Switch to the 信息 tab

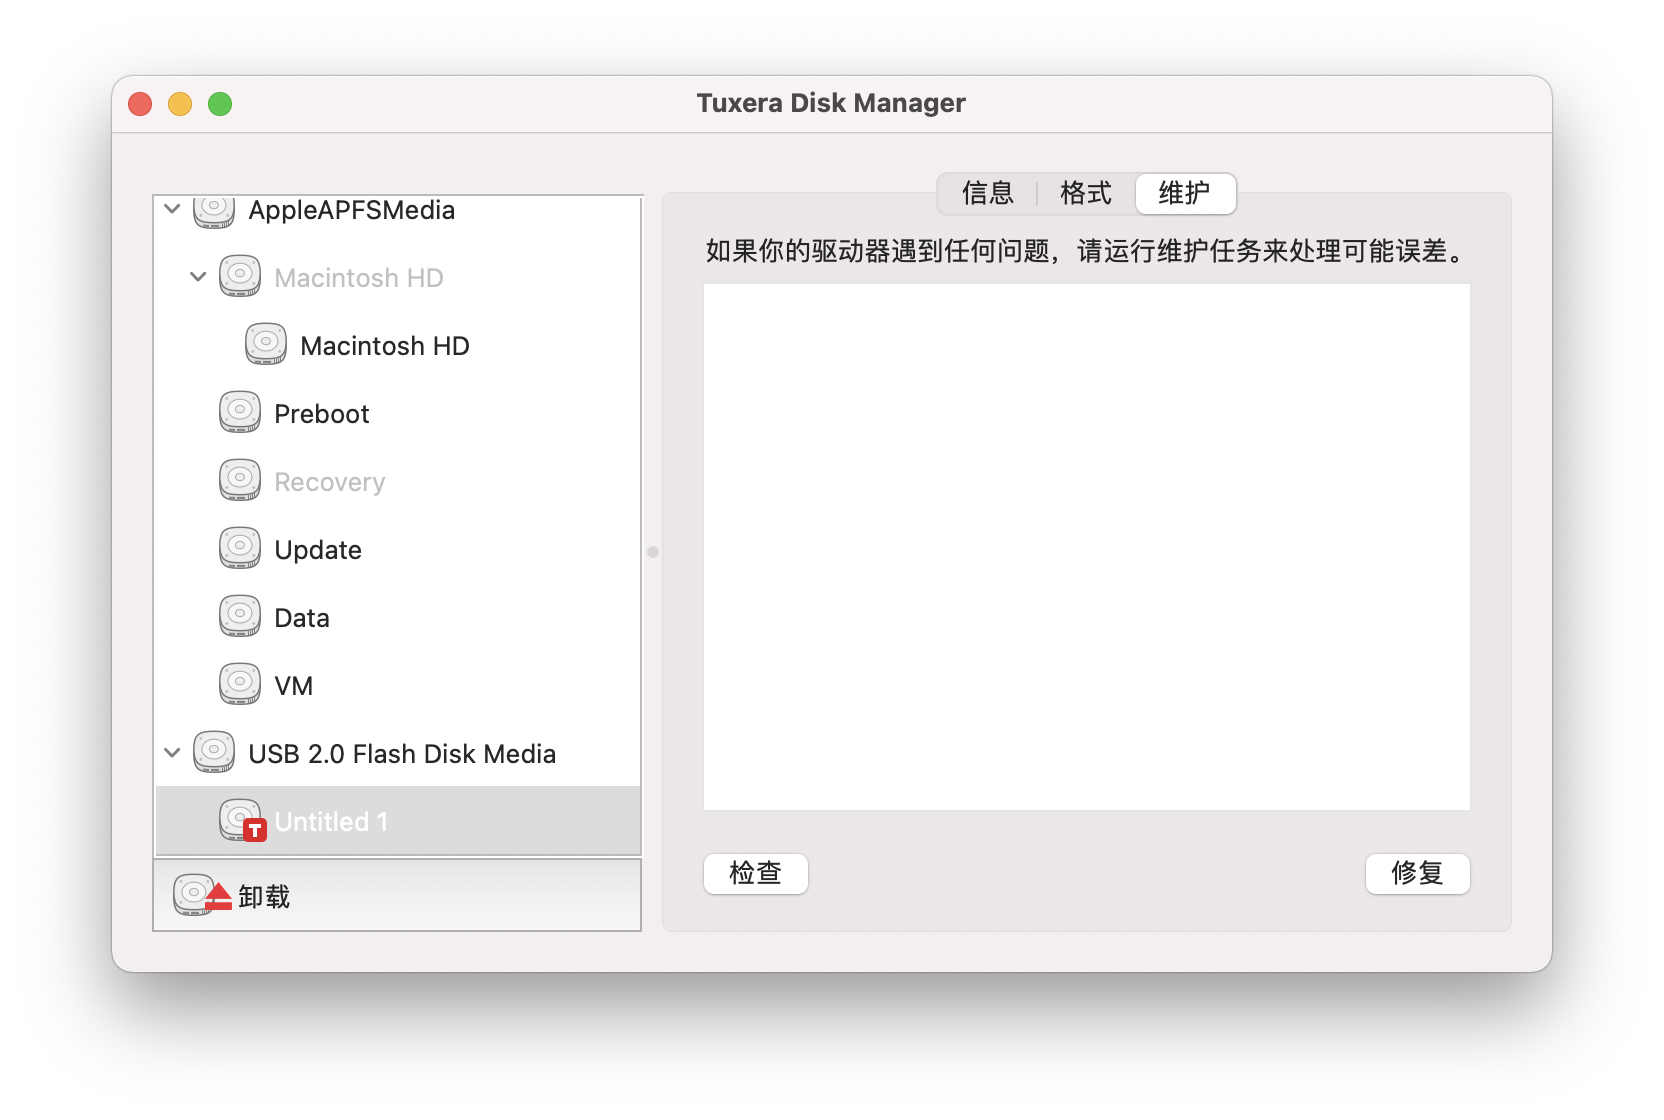987,193
